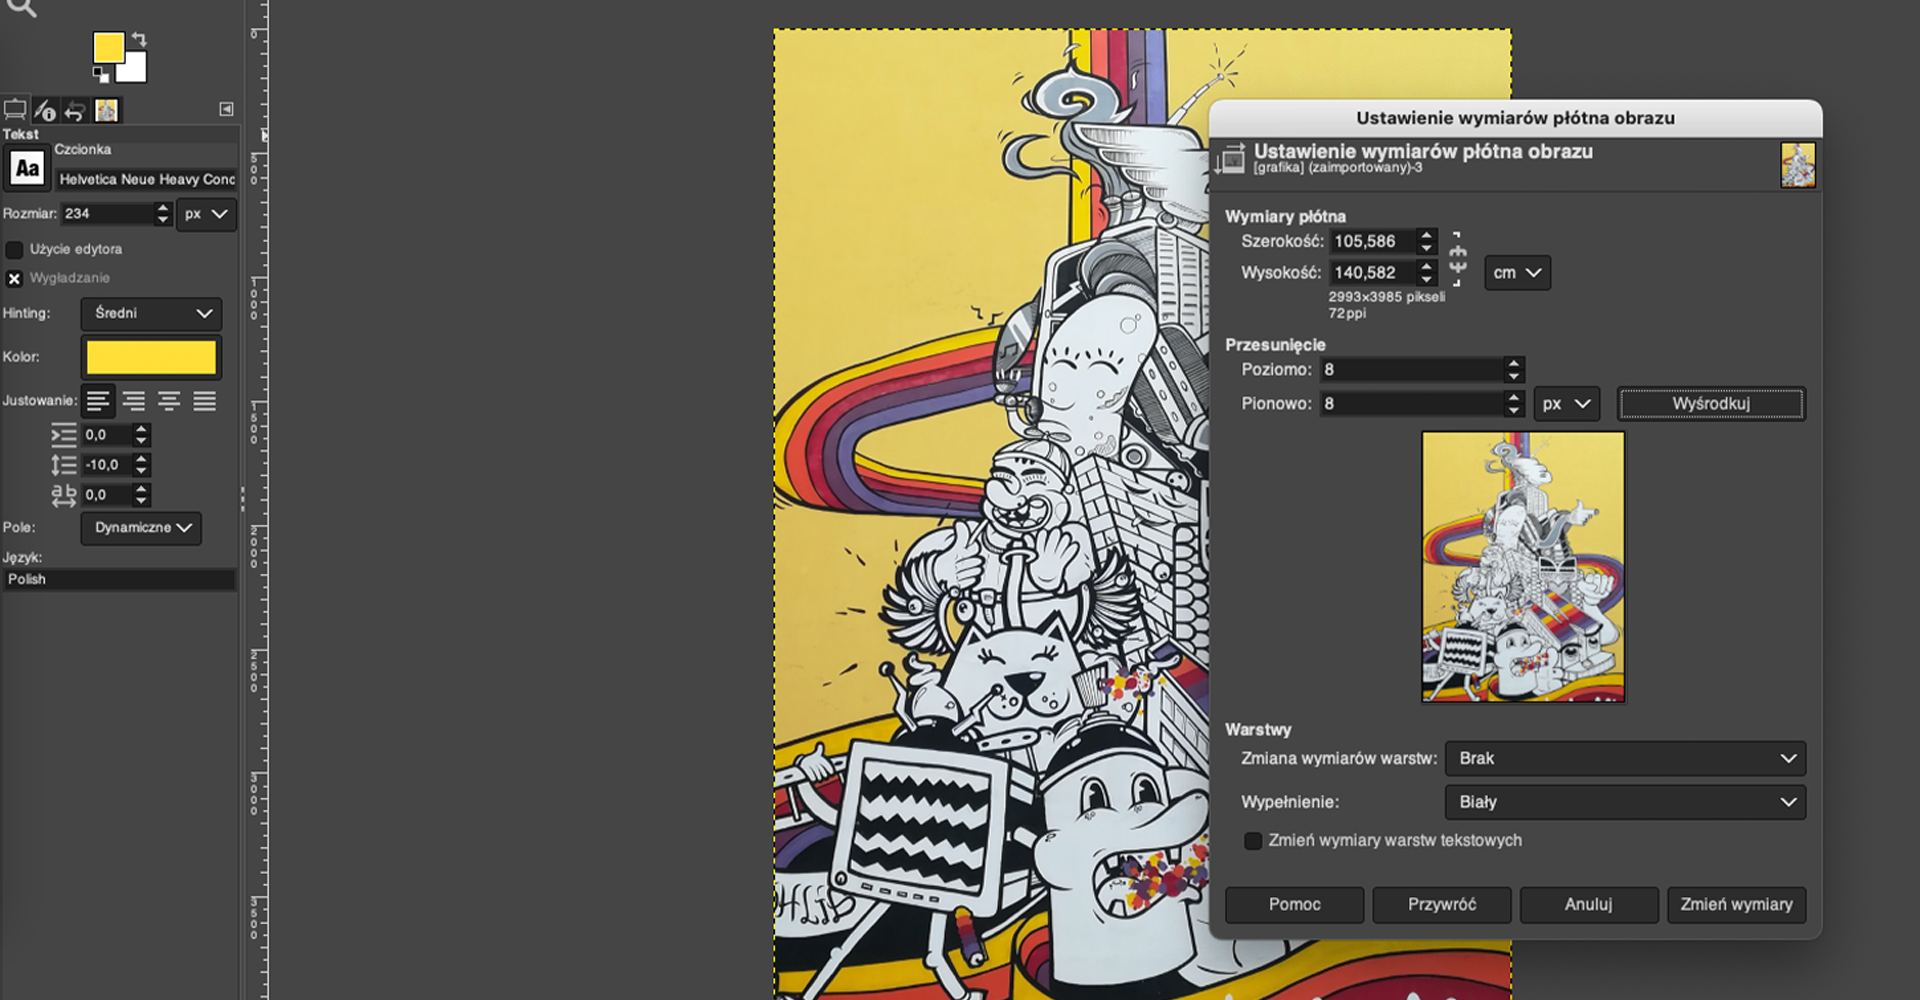Increase the Wysokość height value
Screen dimensions: 1920x1000
1427,266
